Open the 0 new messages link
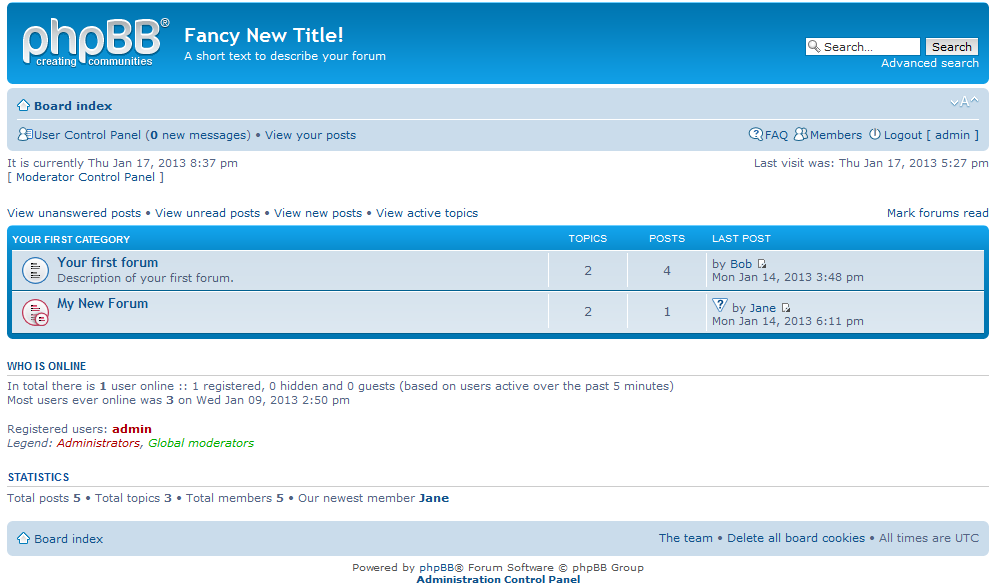Viewport: 991px width, 586px height. [x=198, y=135]
